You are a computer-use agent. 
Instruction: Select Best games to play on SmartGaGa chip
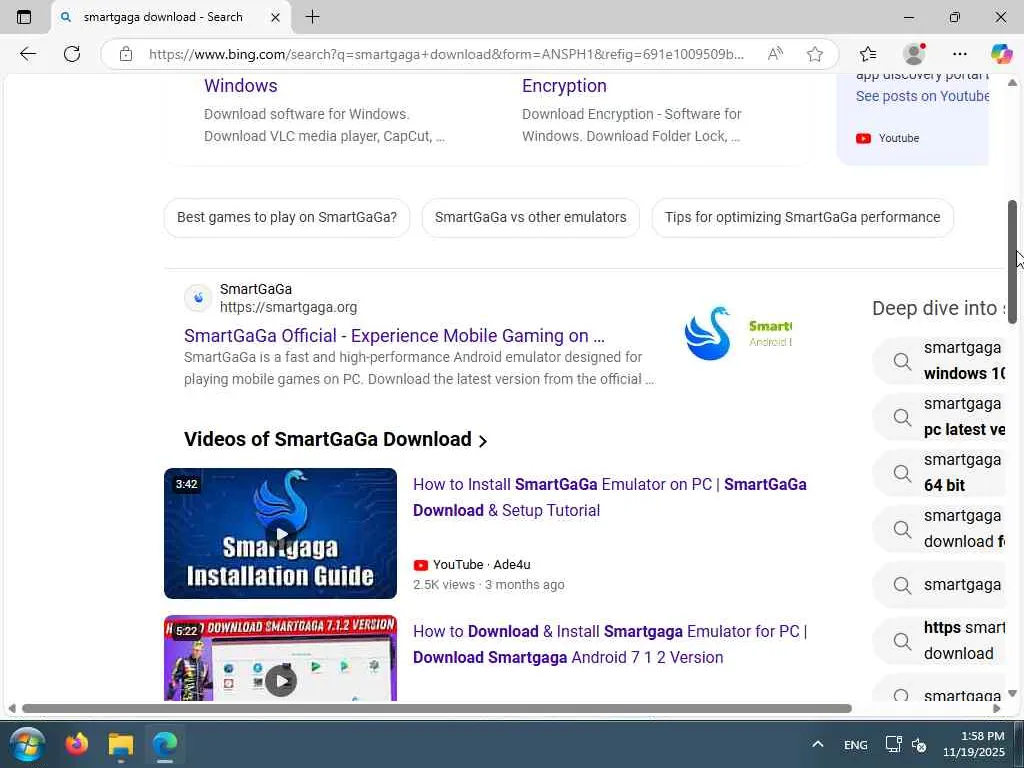click(287, 217)
